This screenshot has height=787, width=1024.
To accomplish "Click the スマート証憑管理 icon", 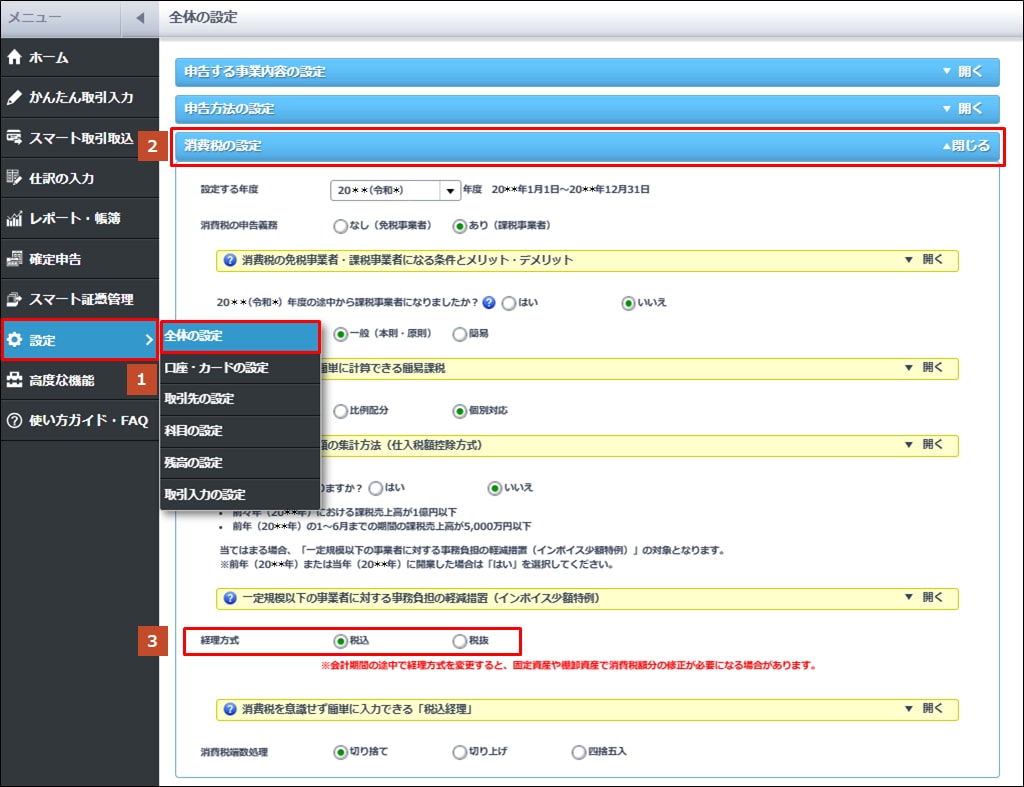I will pos(14,299).
